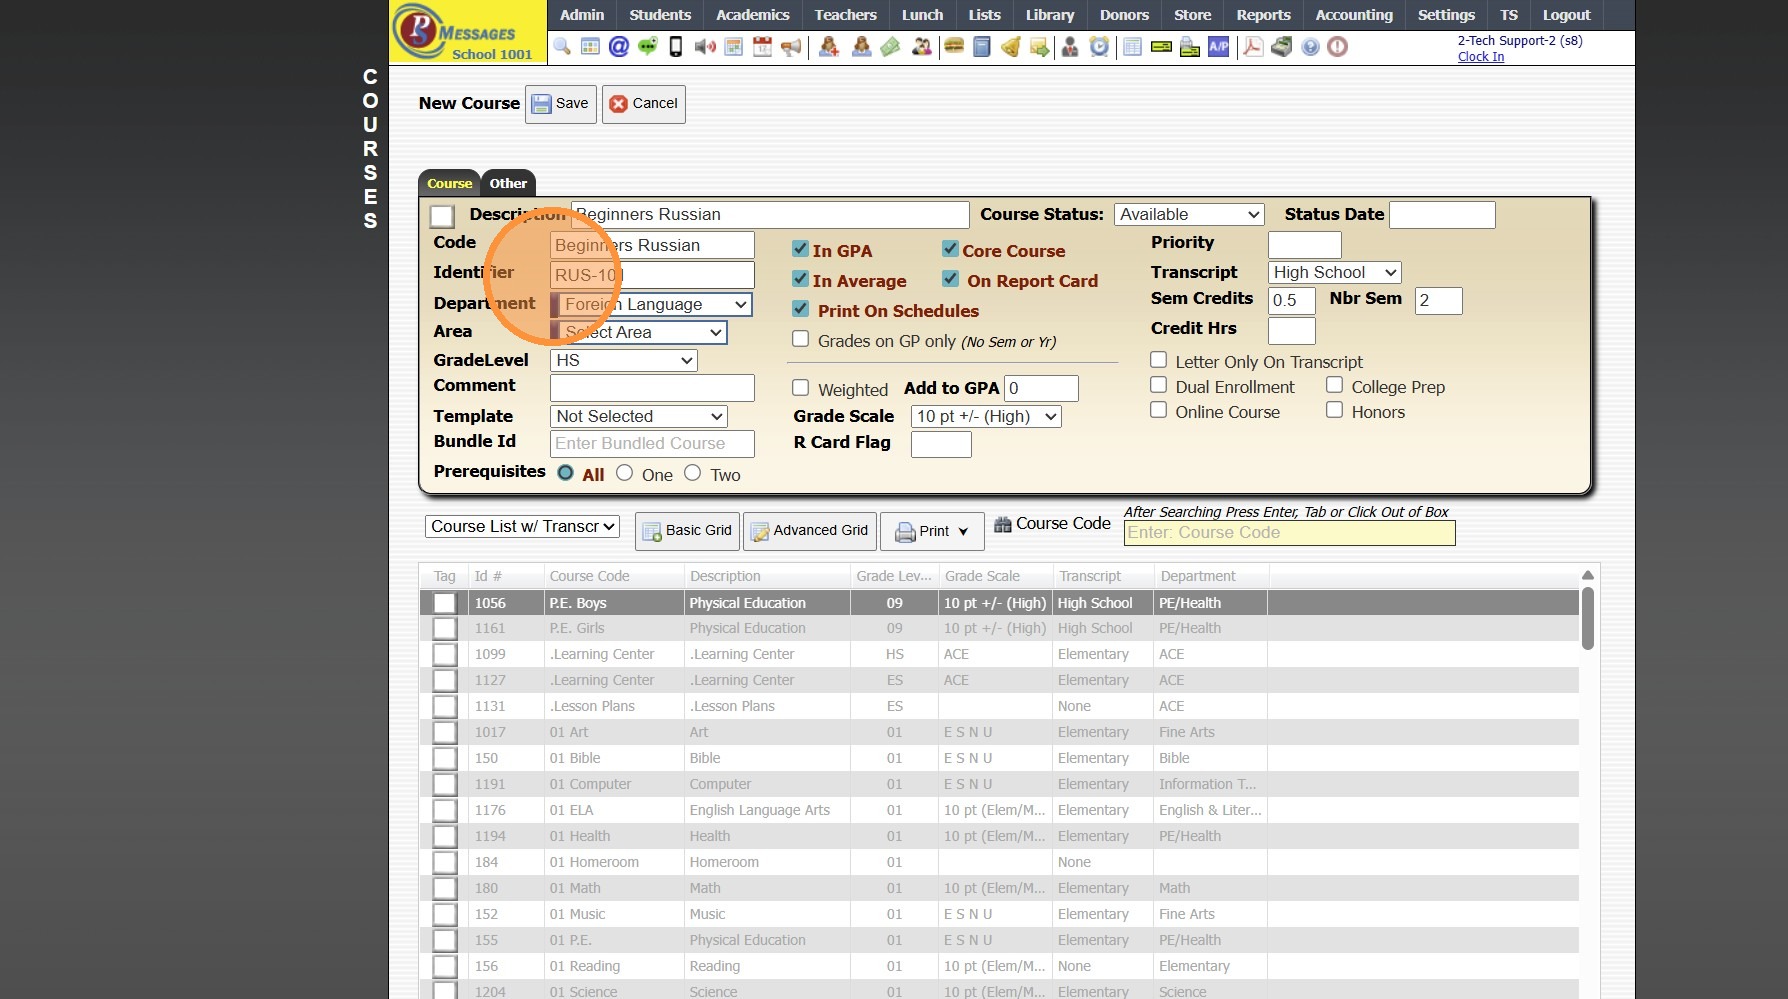Click the green chat message icon
This screenshot has width=1788, height=999.
[647, 47]
